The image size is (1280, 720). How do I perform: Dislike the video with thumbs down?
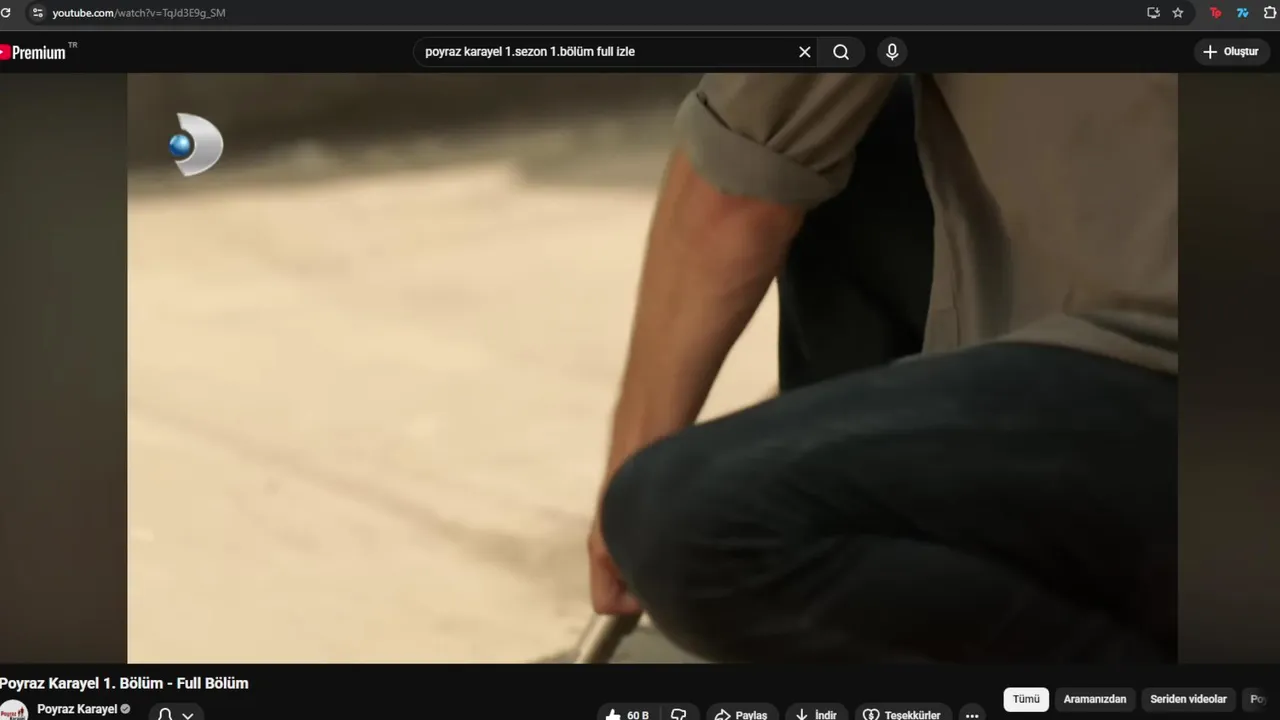point(679,714)
